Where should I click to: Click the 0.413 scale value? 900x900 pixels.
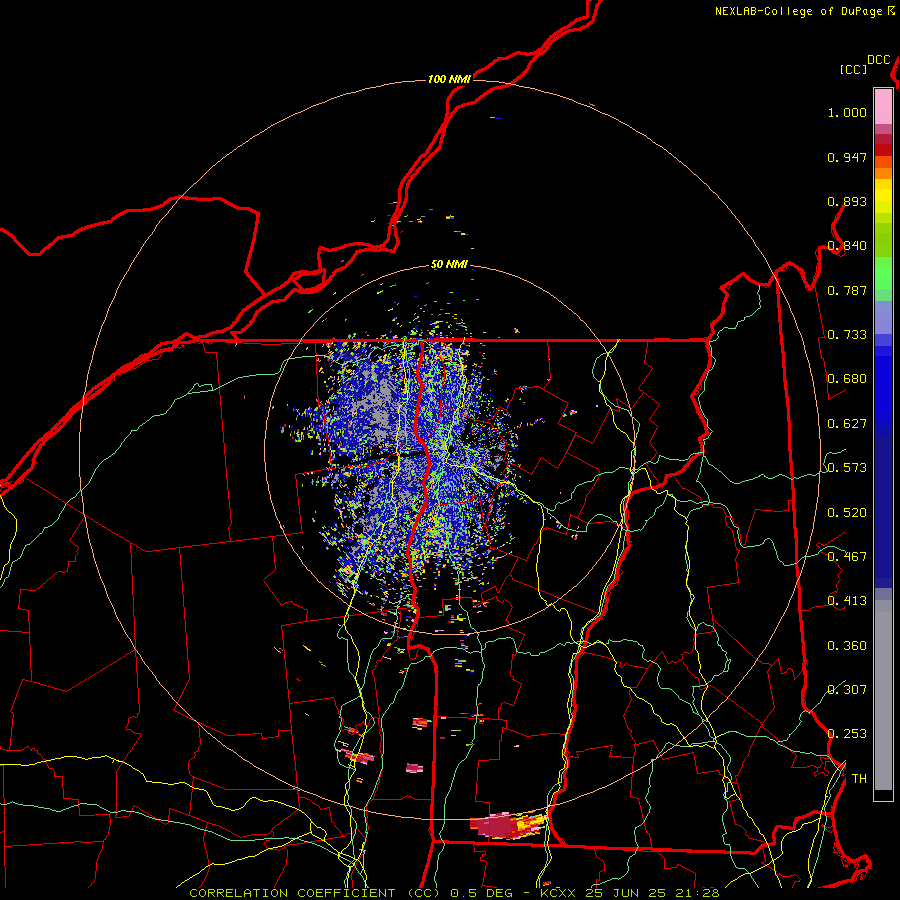[x=847, y=601]
